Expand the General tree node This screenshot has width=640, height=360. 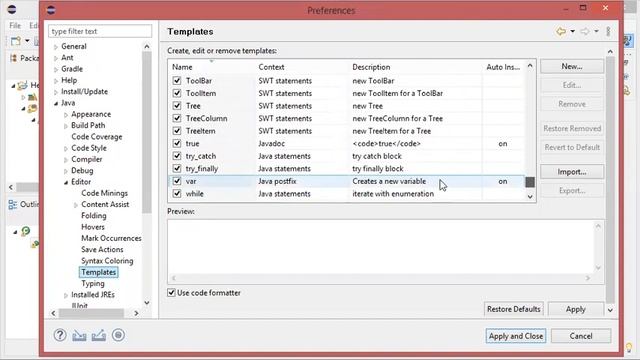(x=56, y=47)
